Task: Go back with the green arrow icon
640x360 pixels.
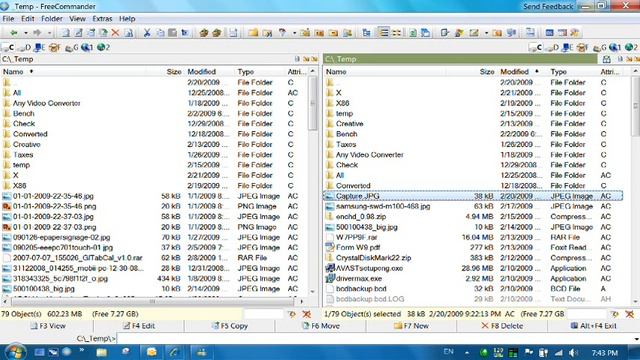Action: [x=13, y=33]
